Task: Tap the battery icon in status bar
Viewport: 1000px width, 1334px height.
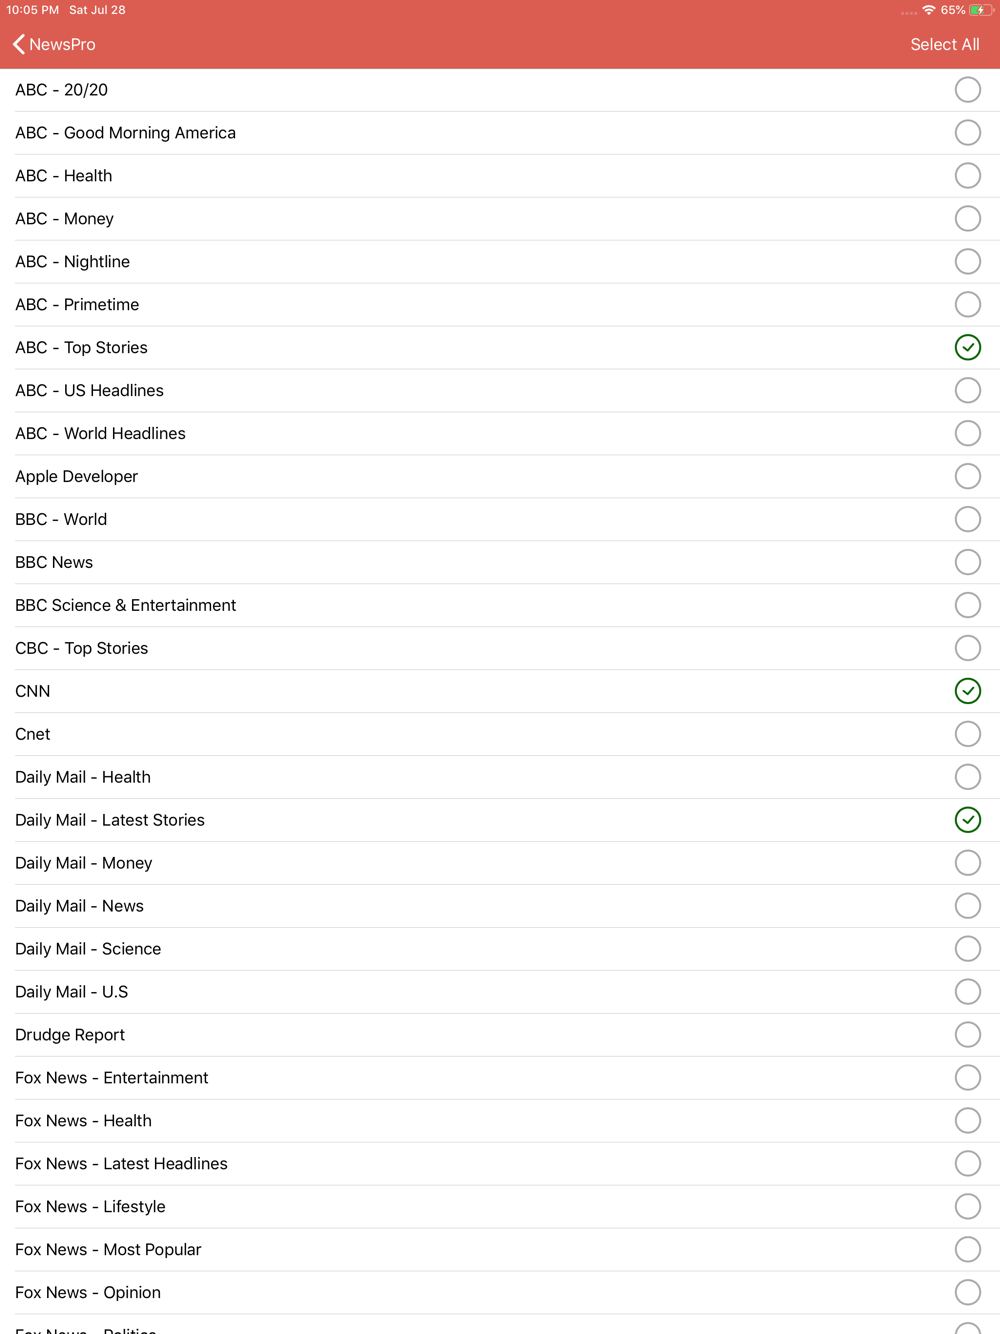Action: click(x=980, y=10)
